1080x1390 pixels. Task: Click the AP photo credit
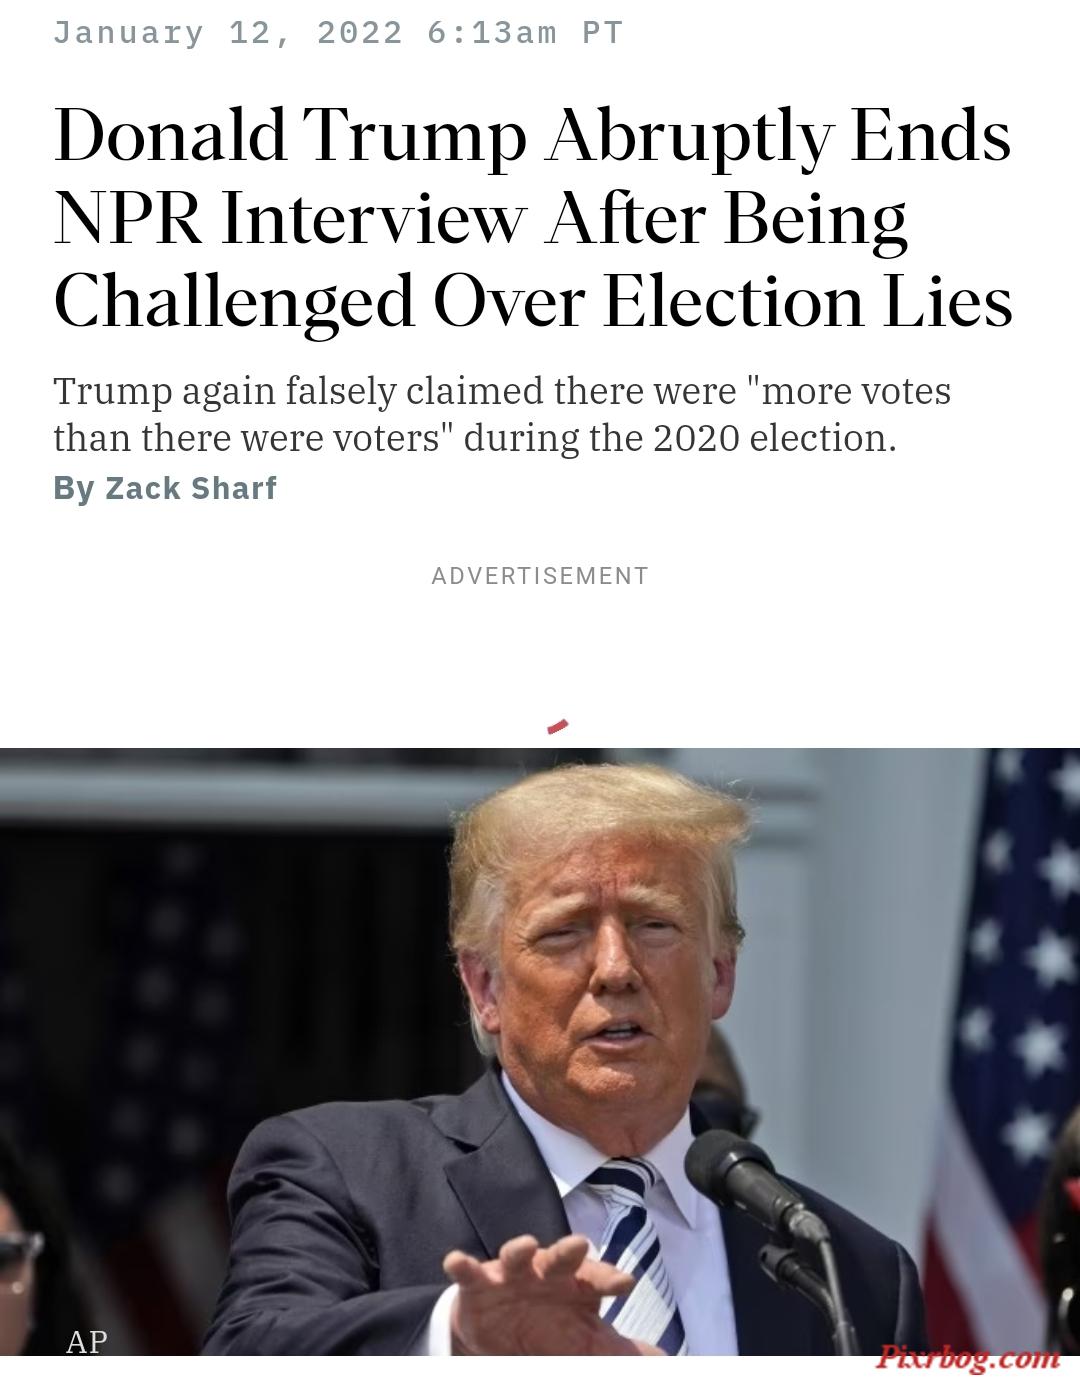[x=86, y=1341]
